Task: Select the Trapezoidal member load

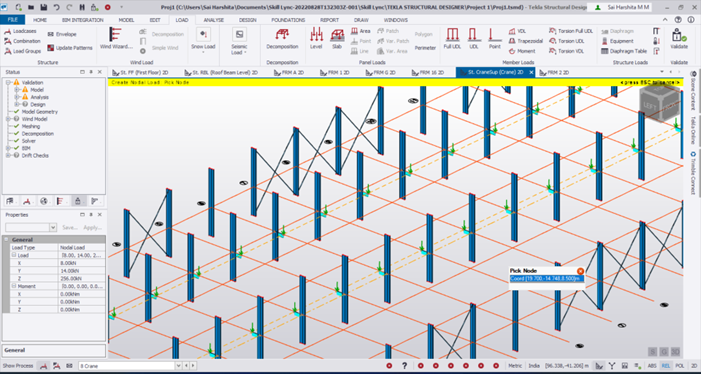Action: click(x=526, y=41)
